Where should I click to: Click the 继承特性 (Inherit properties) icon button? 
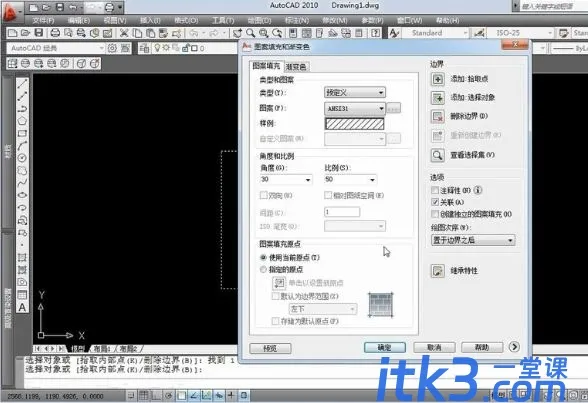pos(438,271)
